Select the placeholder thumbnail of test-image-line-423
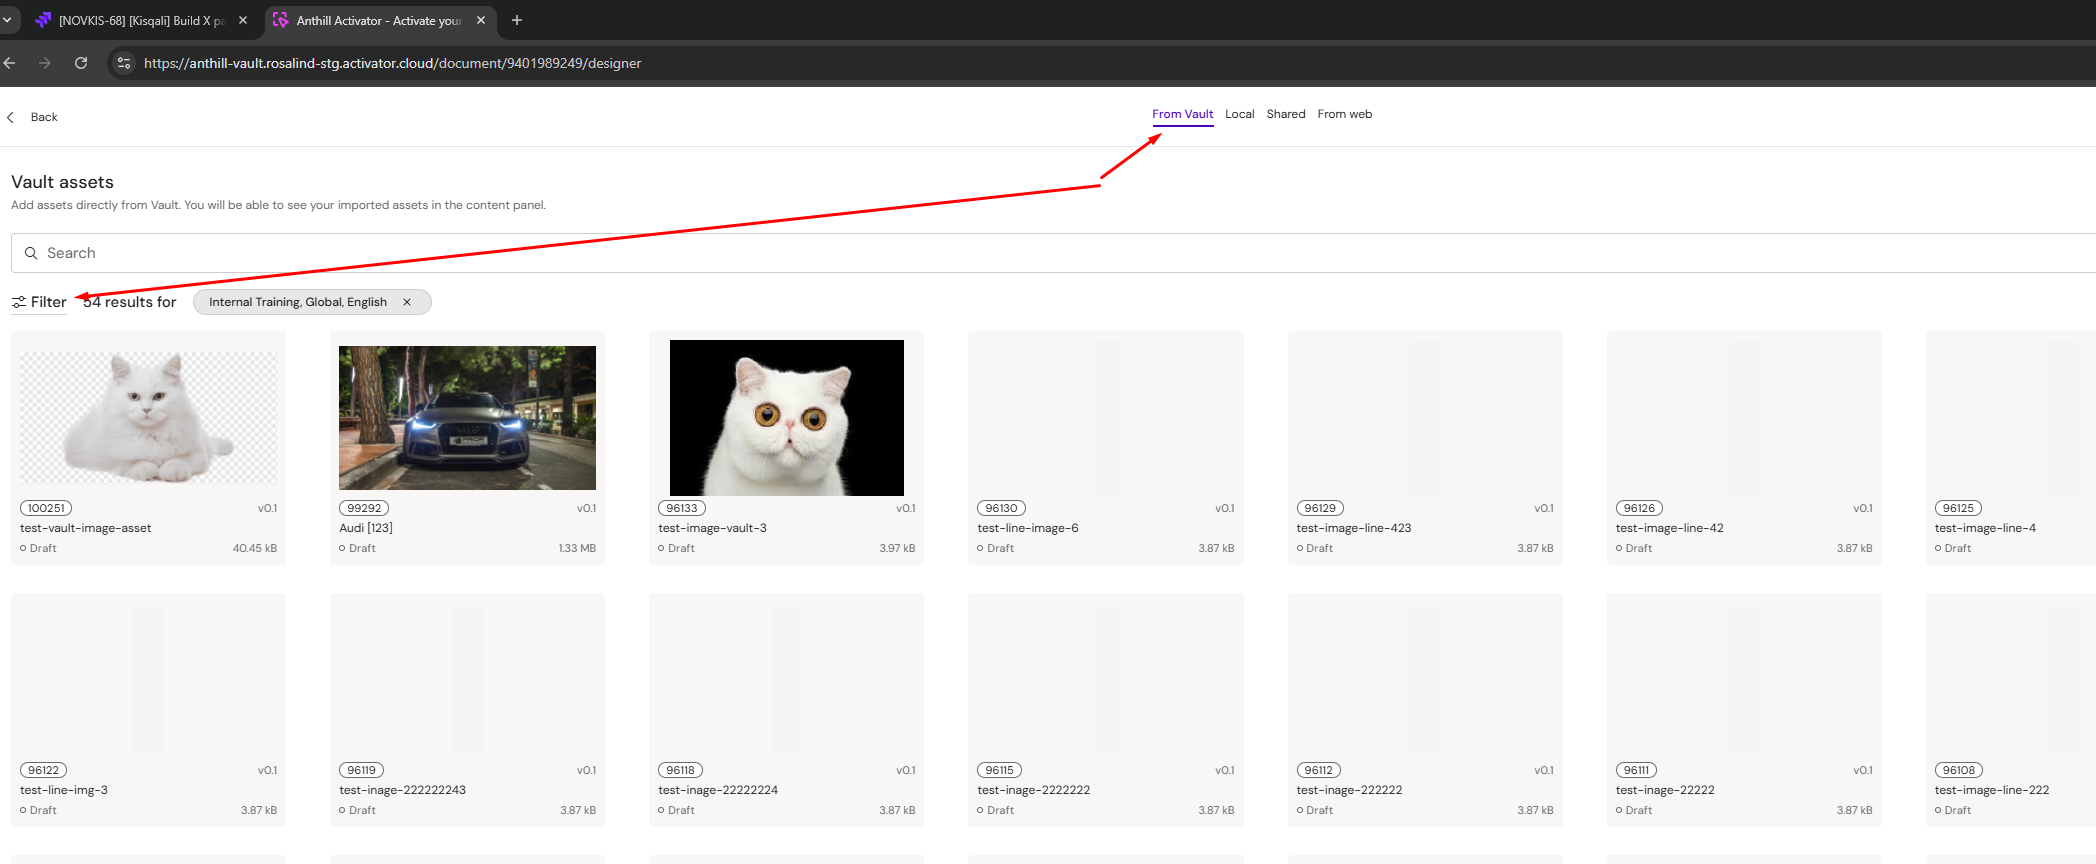 [1424, 417]
